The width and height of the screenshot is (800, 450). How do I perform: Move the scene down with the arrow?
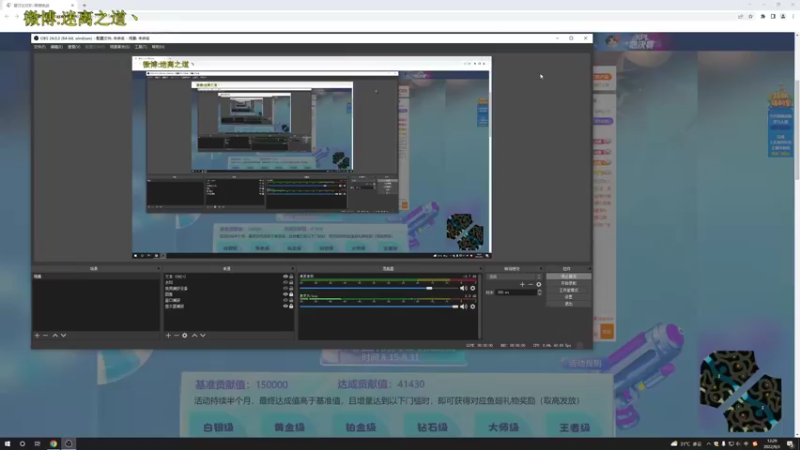click(63, 335)
